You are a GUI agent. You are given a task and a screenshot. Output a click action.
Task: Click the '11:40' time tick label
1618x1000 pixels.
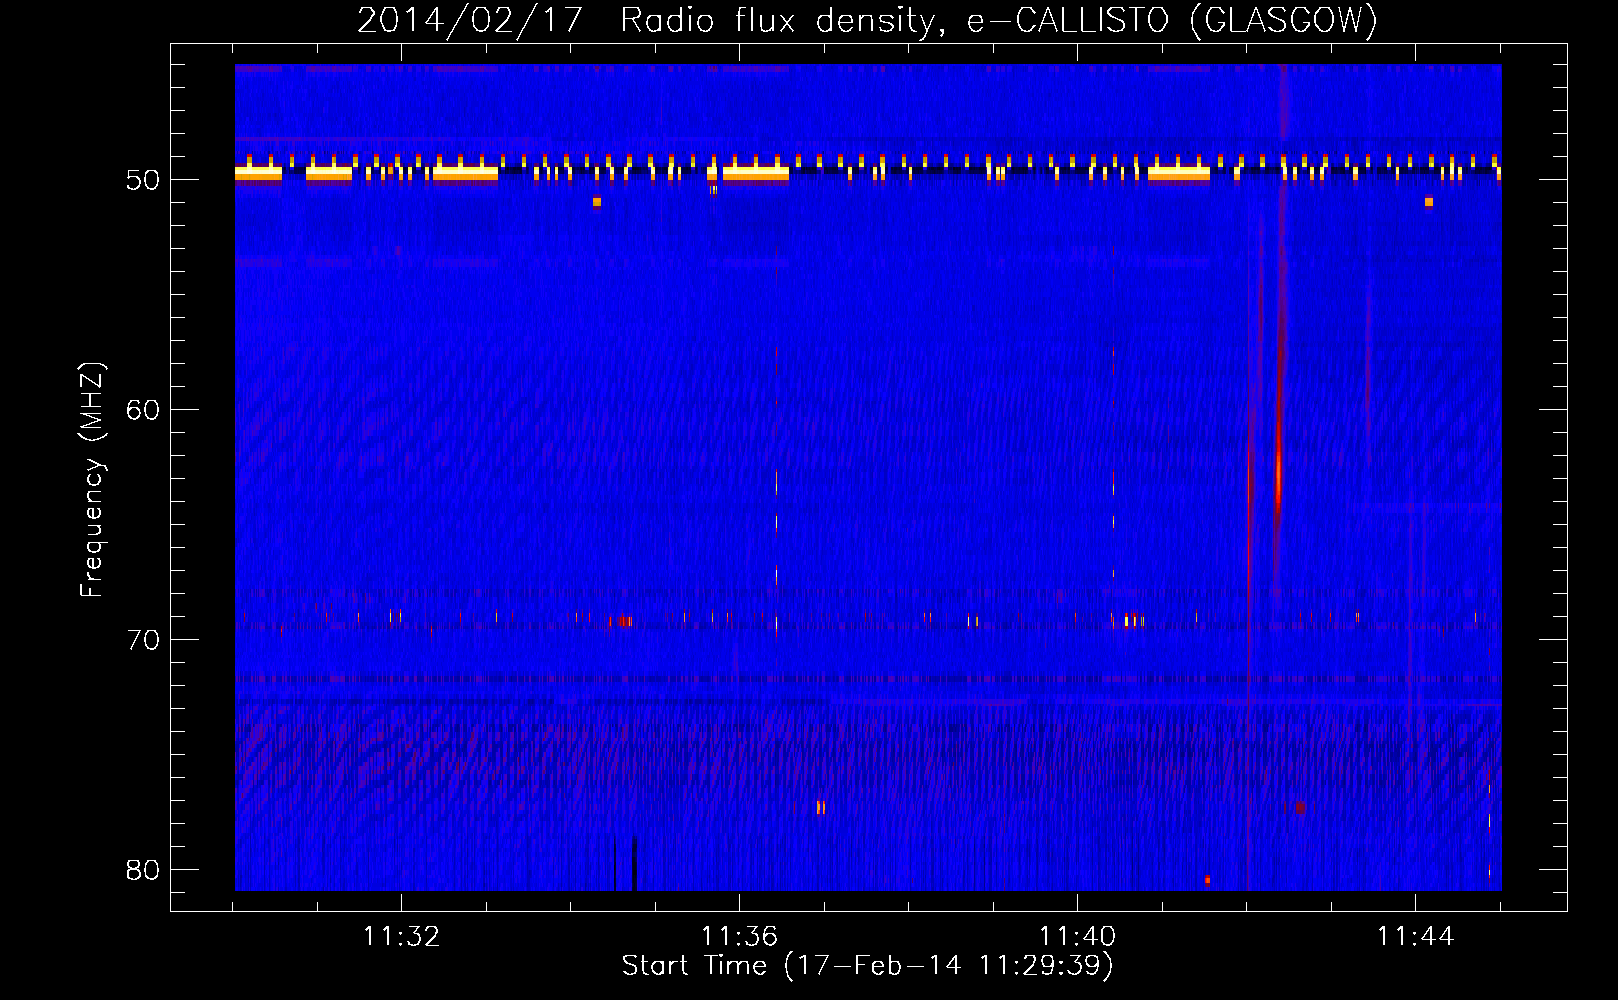click(x=1077, y=937)
